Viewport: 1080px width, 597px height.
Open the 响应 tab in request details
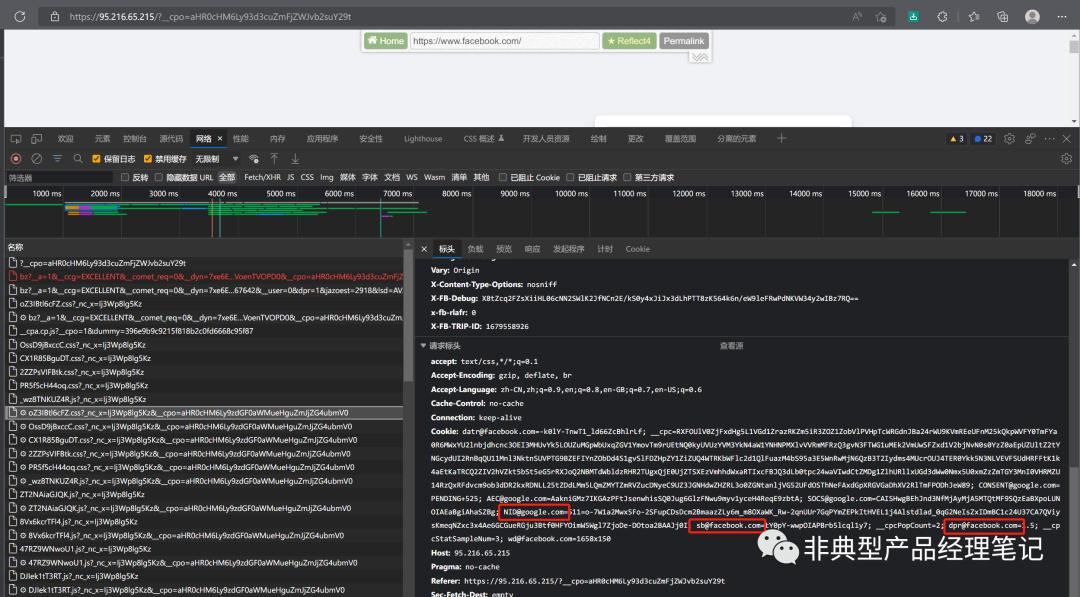click(x=532, y=248)
